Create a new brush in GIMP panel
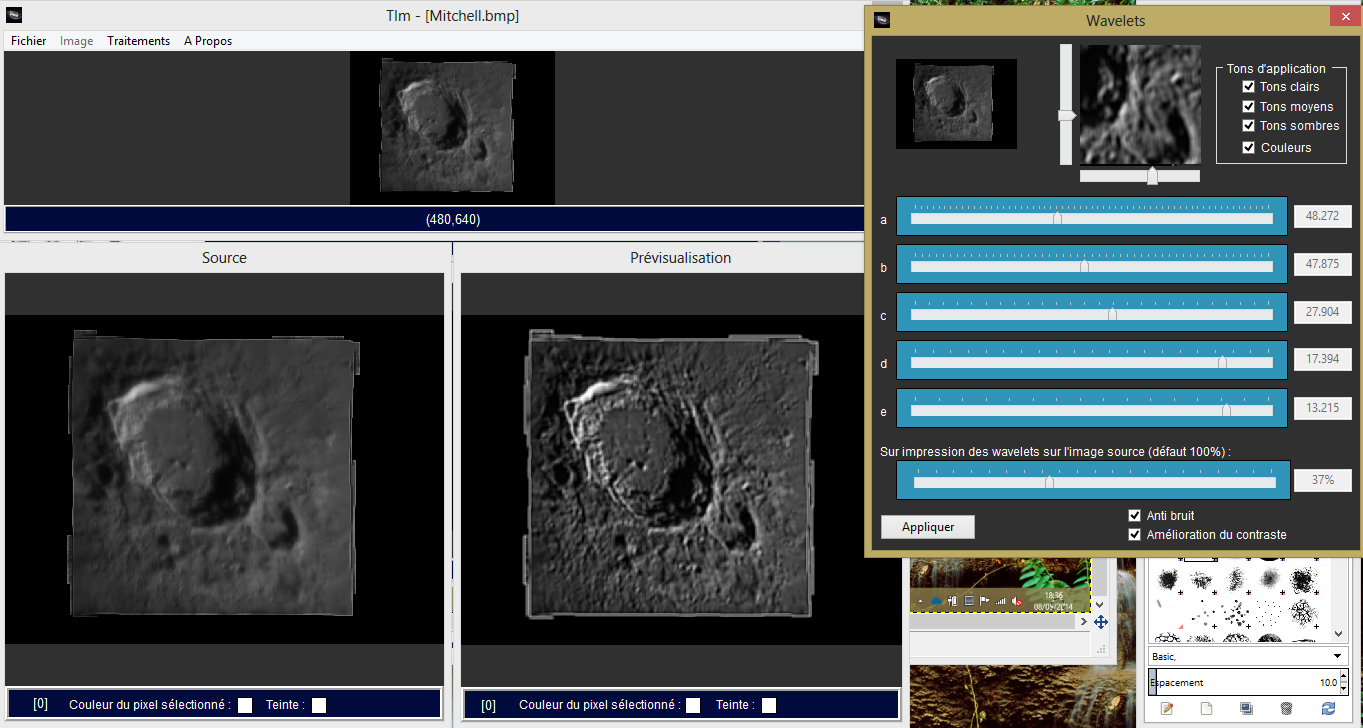The image size is (1363, 728). tap(1206, 709)
